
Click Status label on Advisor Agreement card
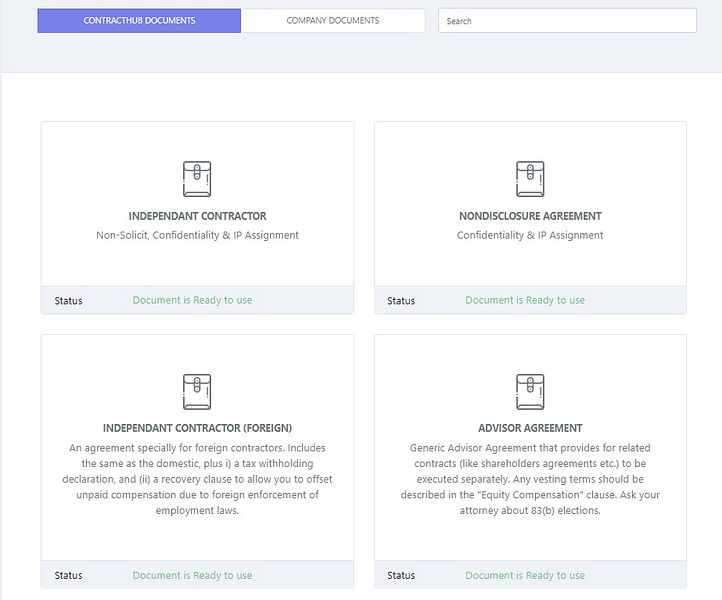[401, 576]
